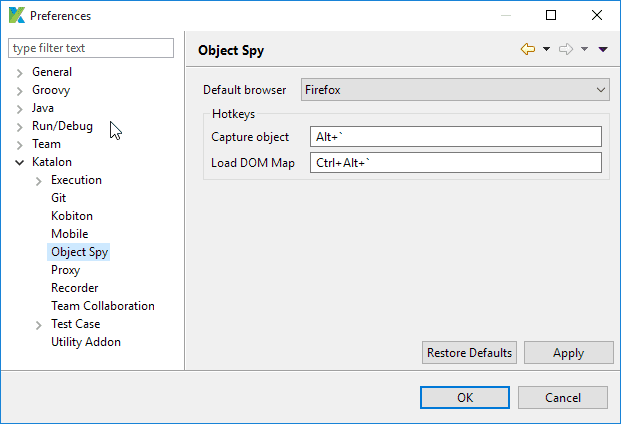621x424 pixels.
Task: Open the view menu triangle in header
Action: (603, 49)
